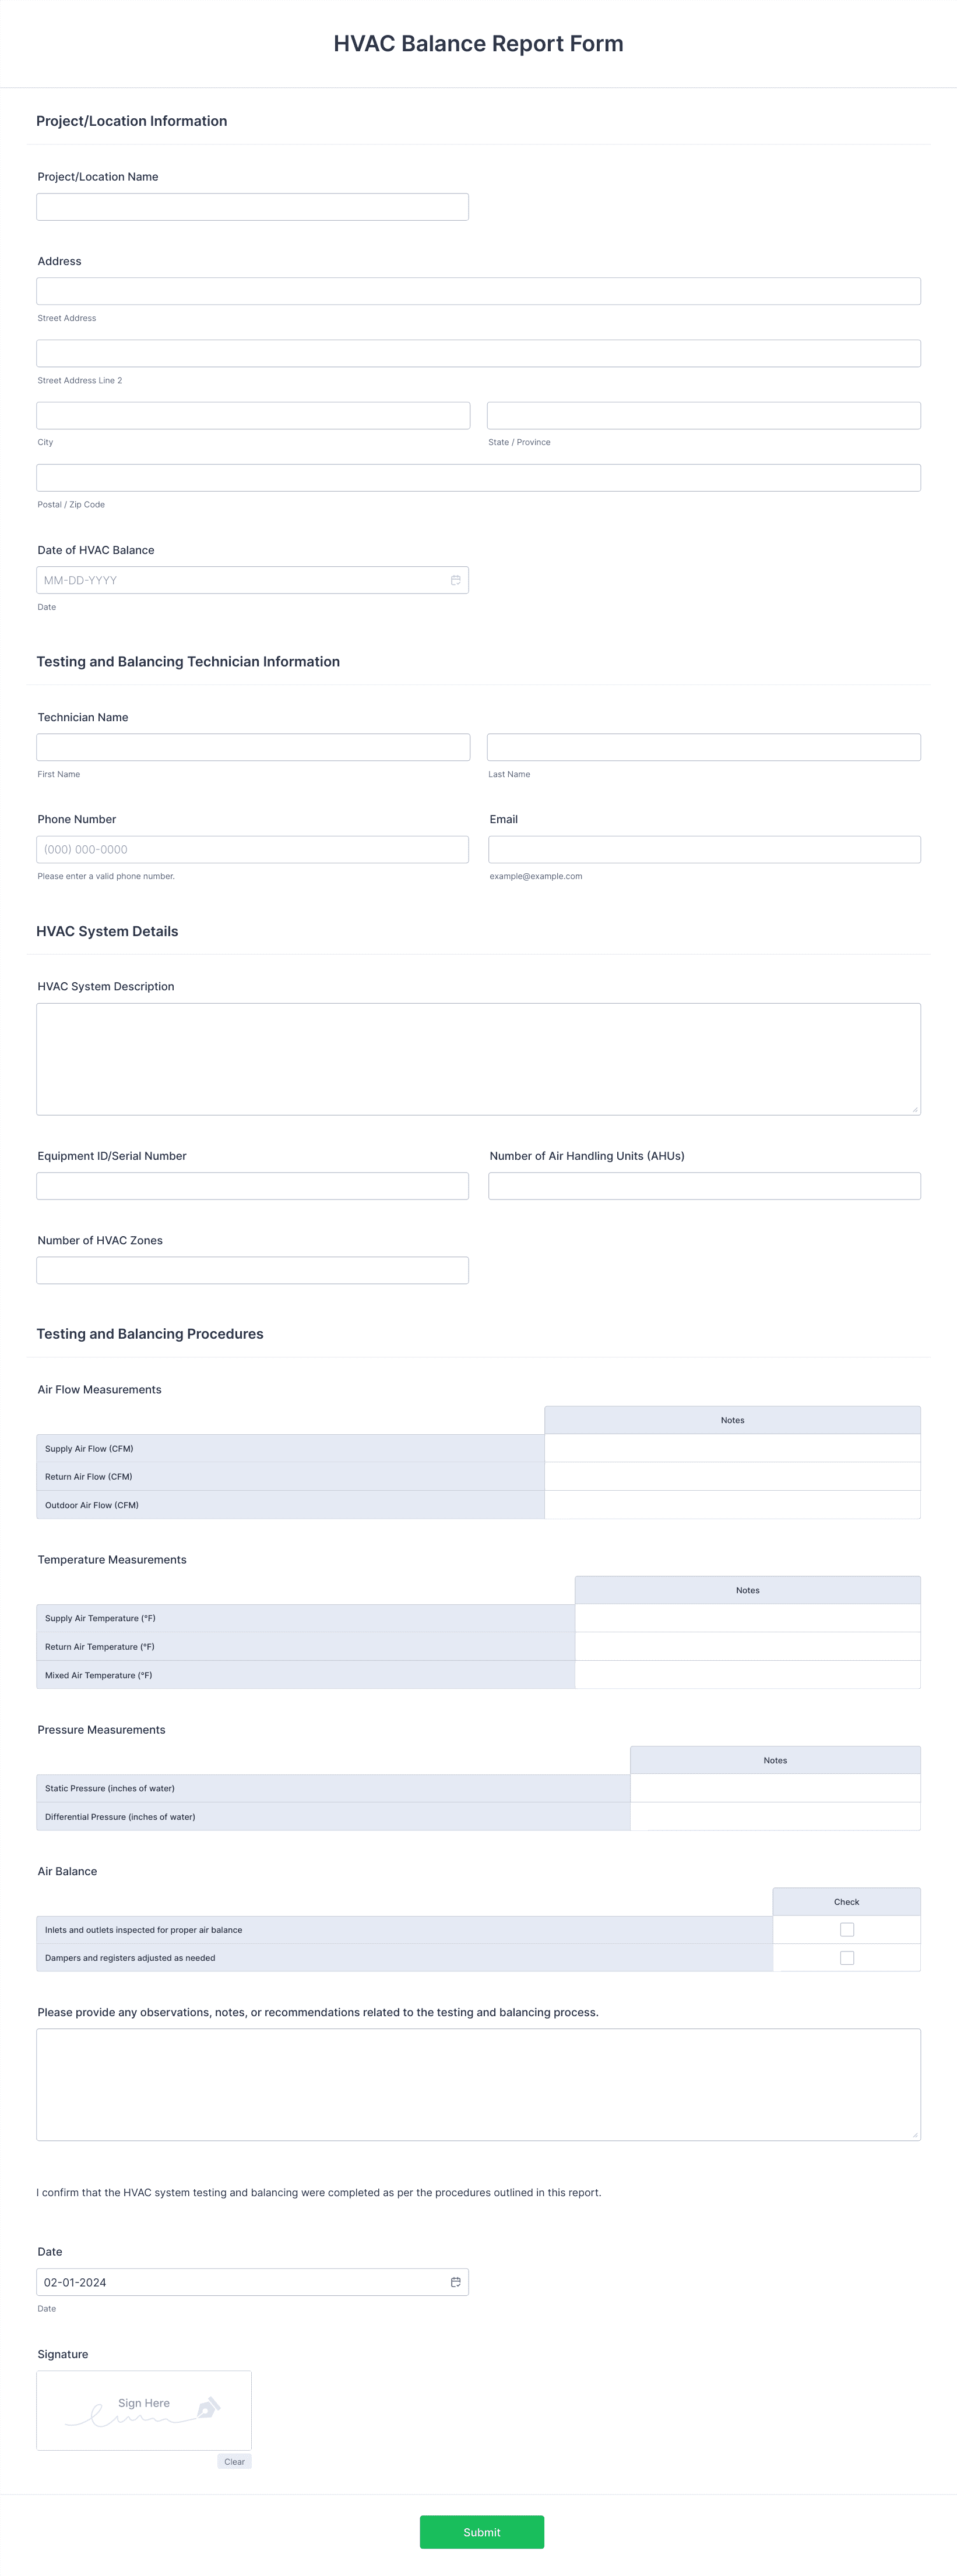Viewport: 957px width, 2576px height.
Task: Click Static Pressure notes cell
Action: [775, 1789]
